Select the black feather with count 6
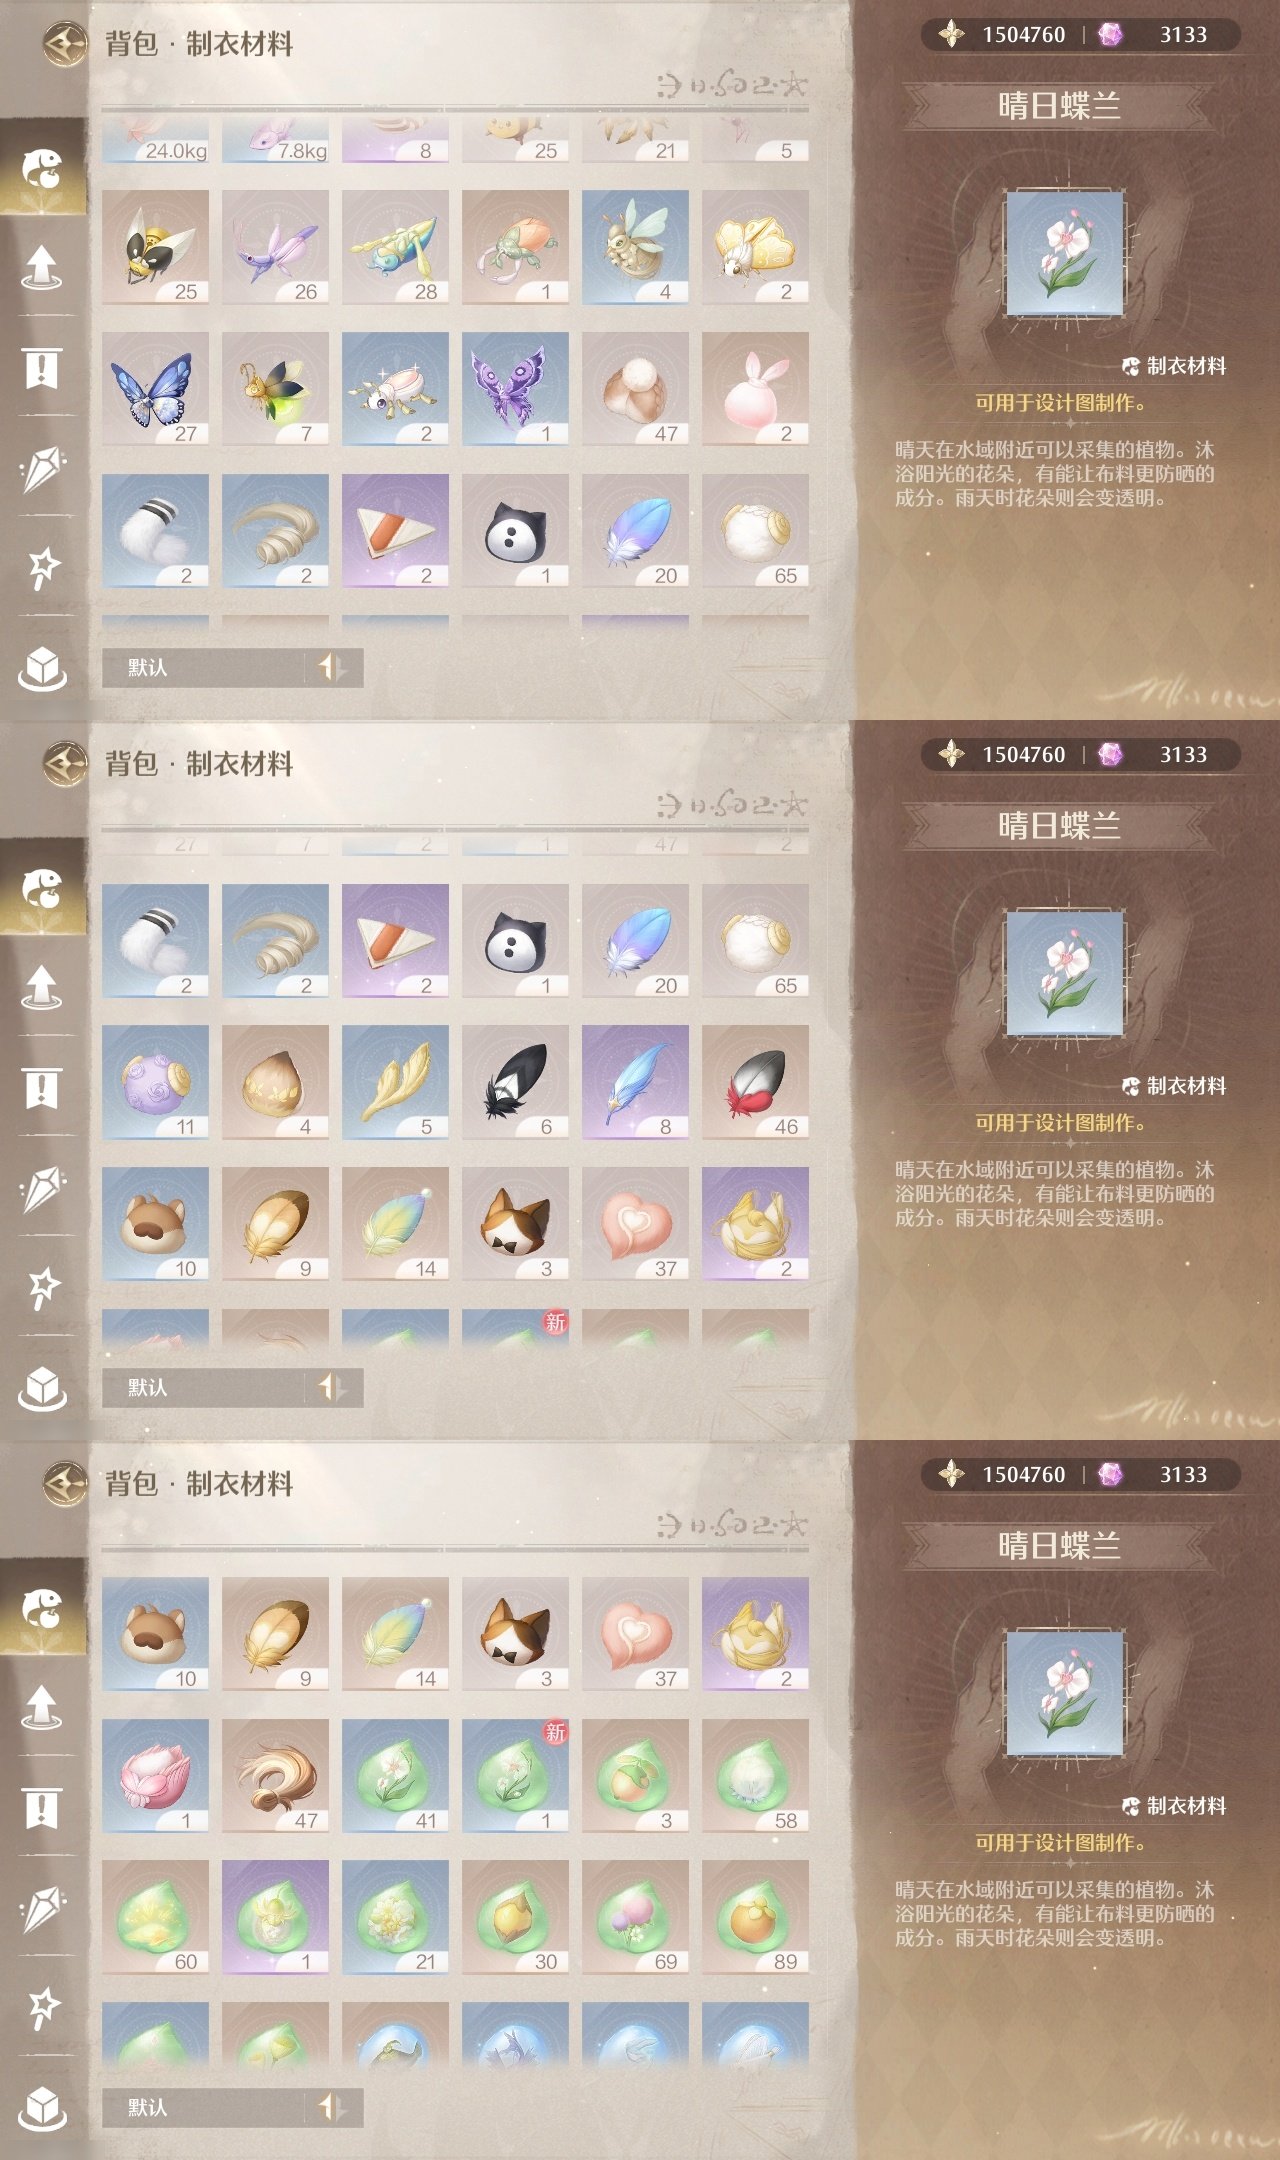 pos(515,1082)
